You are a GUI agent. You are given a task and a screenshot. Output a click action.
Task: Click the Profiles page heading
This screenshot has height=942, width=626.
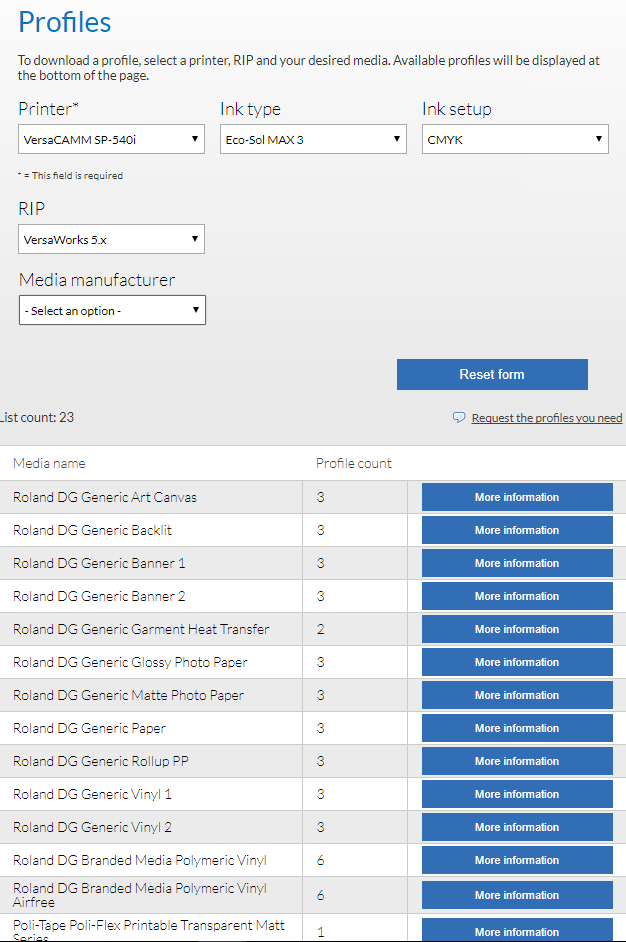coord(65,22)
